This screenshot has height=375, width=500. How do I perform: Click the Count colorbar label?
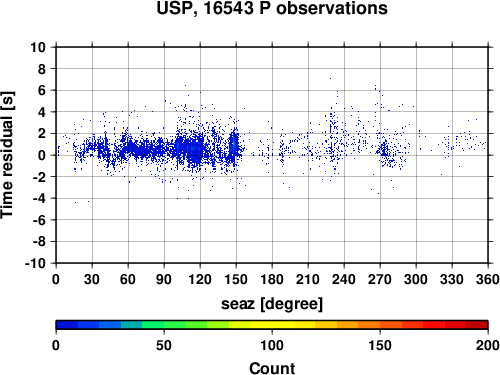click(272, 368)
